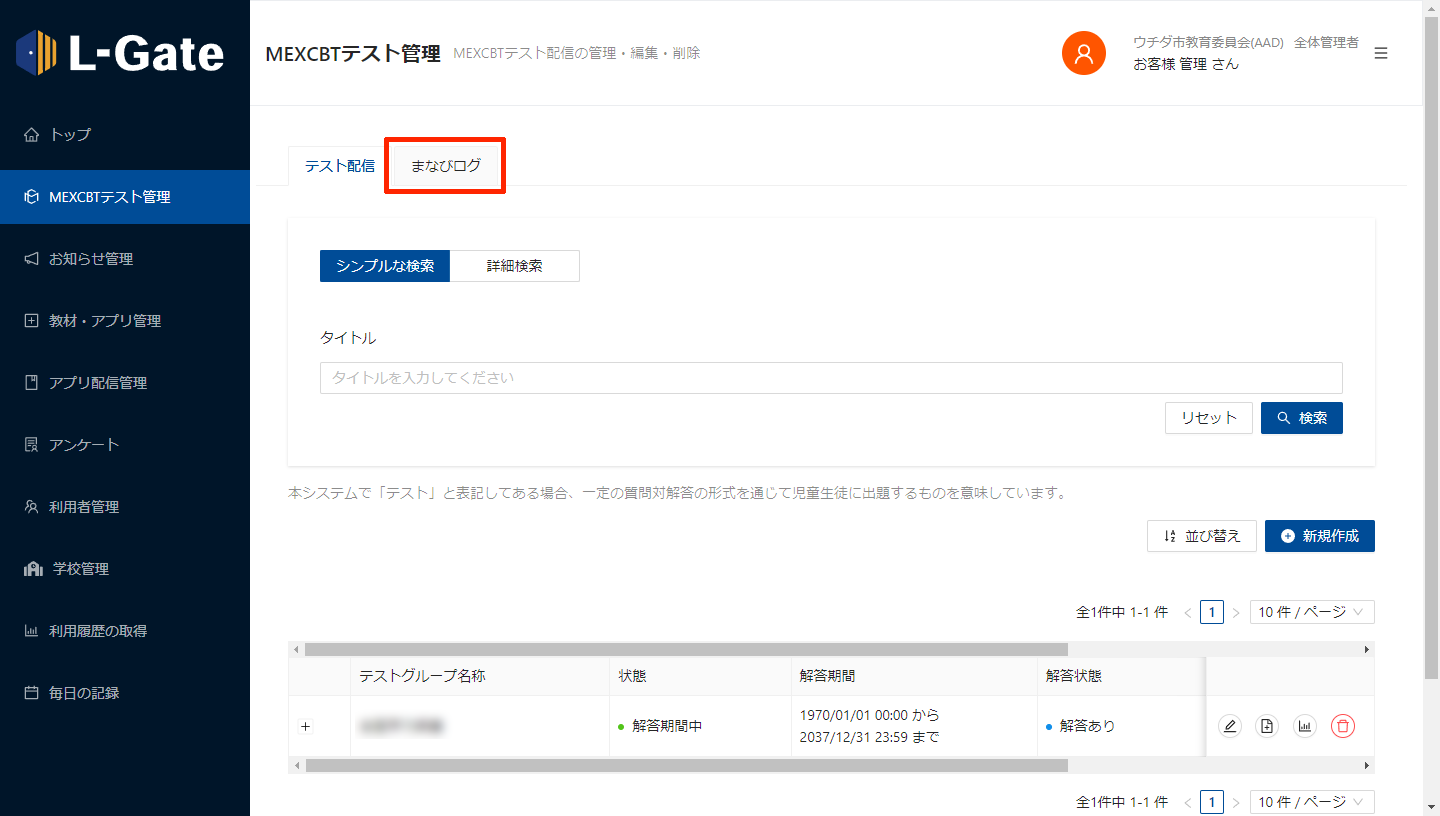Open お知らせ管理 in the sidebar

point(91,259)
